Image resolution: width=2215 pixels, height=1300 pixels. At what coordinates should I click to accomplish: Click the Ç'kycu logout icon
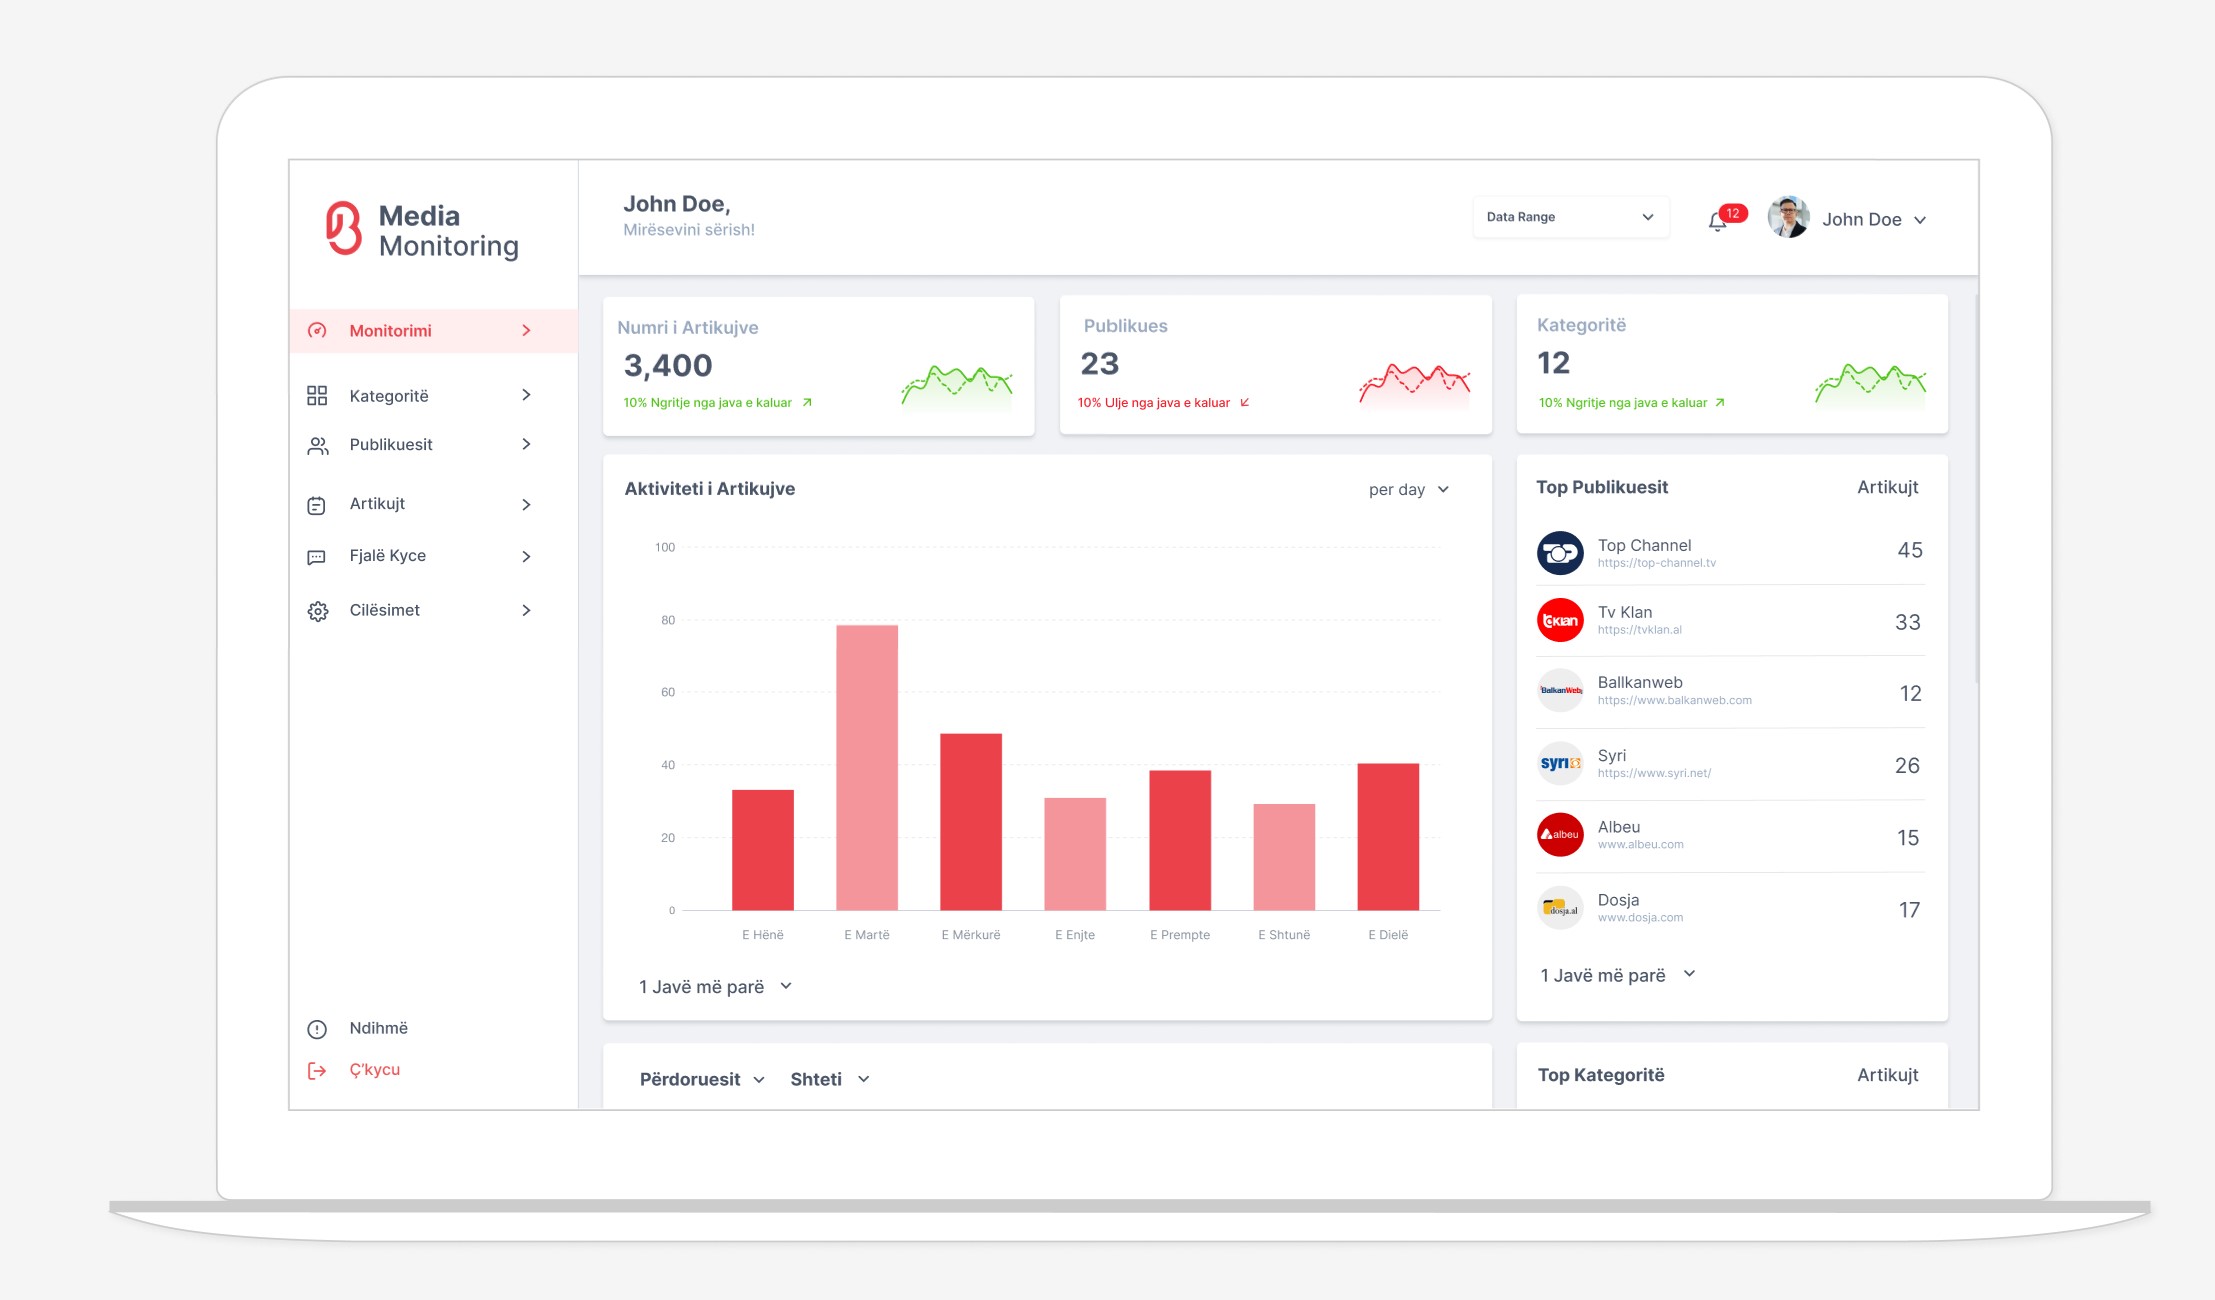(x=317, y=1071)
